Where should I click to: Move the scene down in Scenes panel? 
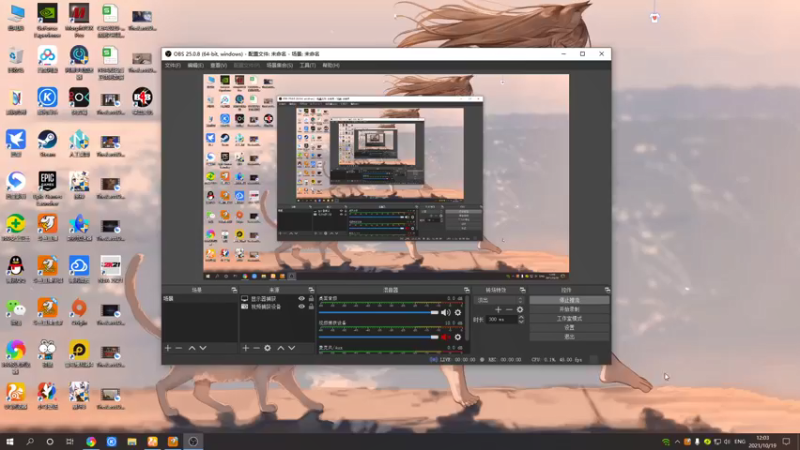[x=203, y=348]
